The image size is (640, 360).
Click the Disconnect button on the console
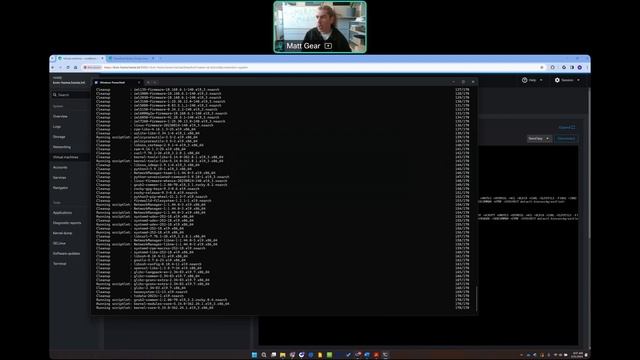coord(566,139)
